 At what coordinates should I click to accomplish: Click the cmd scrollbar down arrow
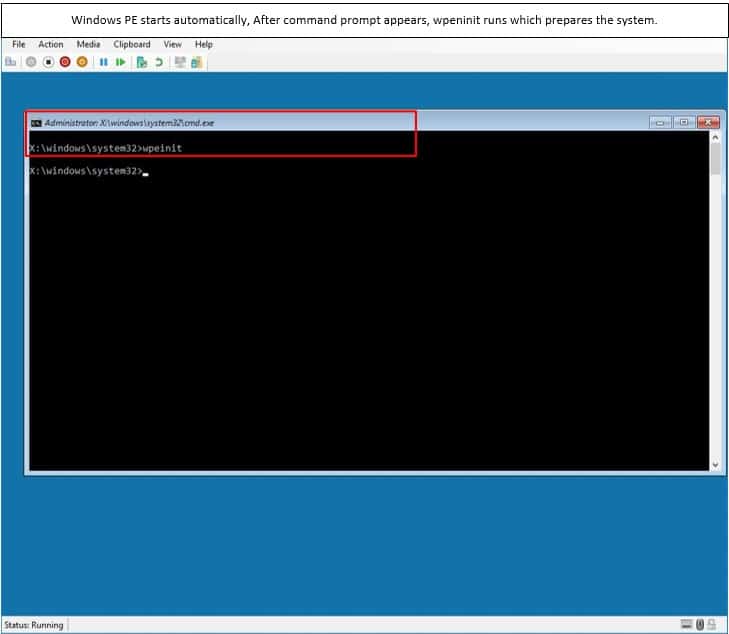[x=716, y=464]
